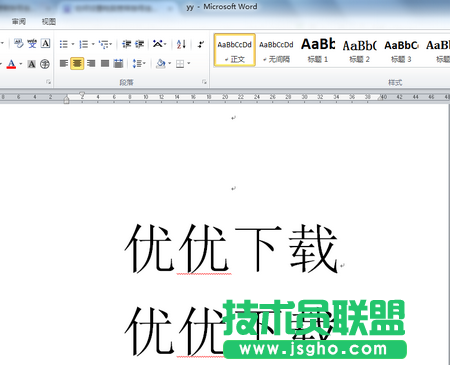Toggle Character Shading (gray A) icon
Image resolution: width=450 pixels, height=365 pixels.
(32, 64)
